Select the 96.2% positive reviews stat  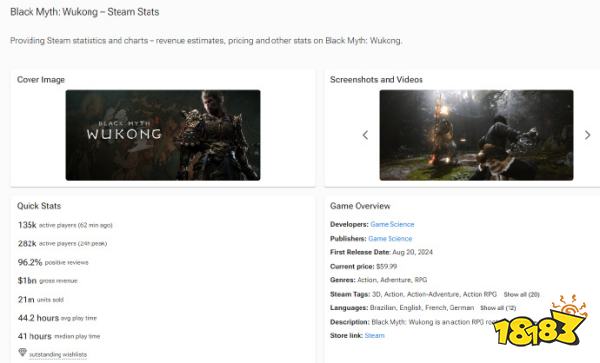pyautogui.click(x=53, y=262)
